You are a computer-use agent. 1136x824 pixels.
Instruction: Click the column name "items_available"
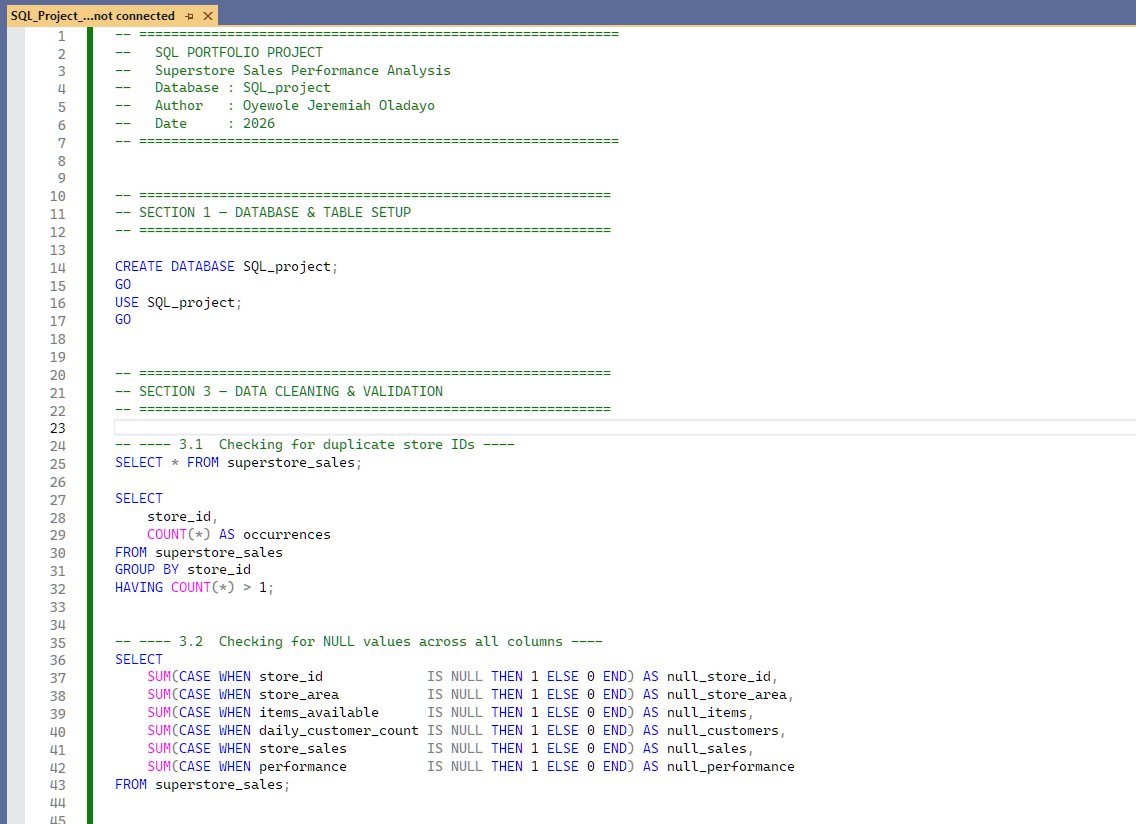point(319,713)
